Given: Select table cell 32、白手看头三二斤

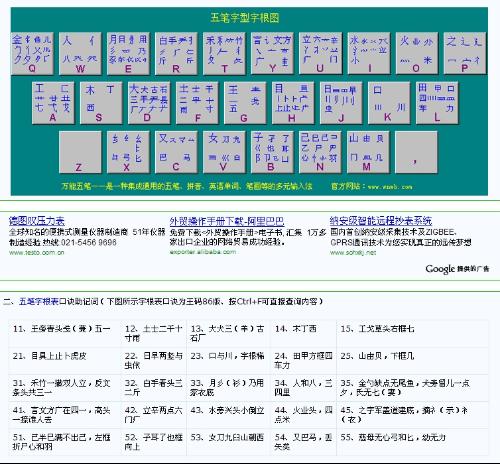Looking at the screenshot, I should (x=154, y=388).
